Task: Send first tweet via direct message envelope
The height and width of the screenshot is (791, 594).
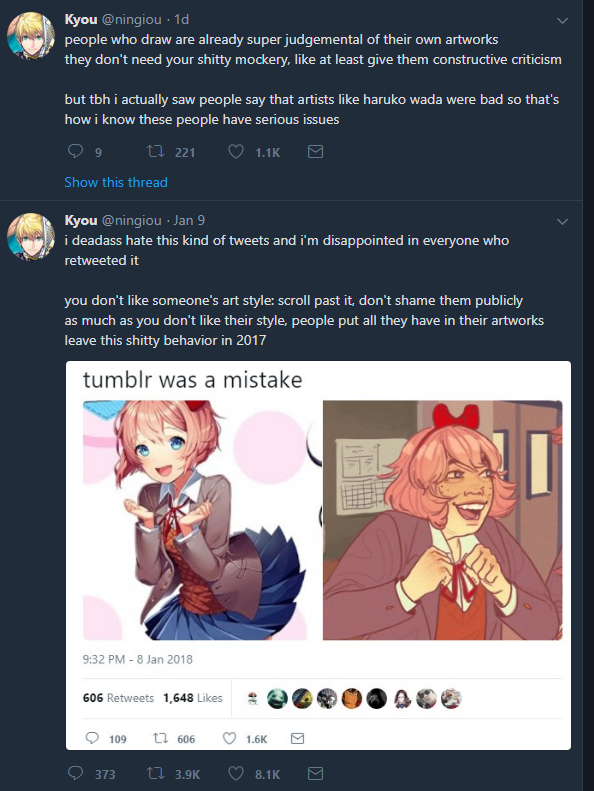Action: point(315,151)
